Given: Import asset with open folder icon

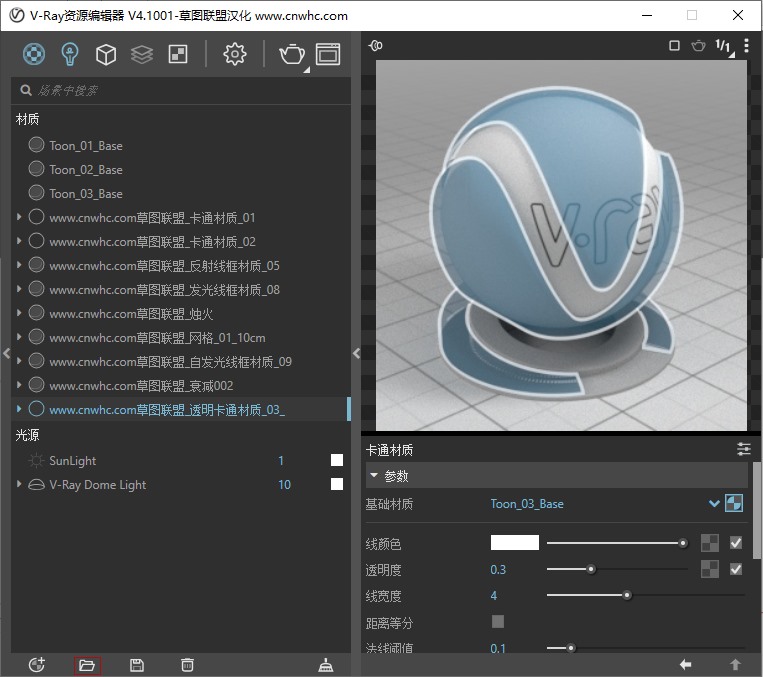Looking at the screenshot, I should click(87, 665).
